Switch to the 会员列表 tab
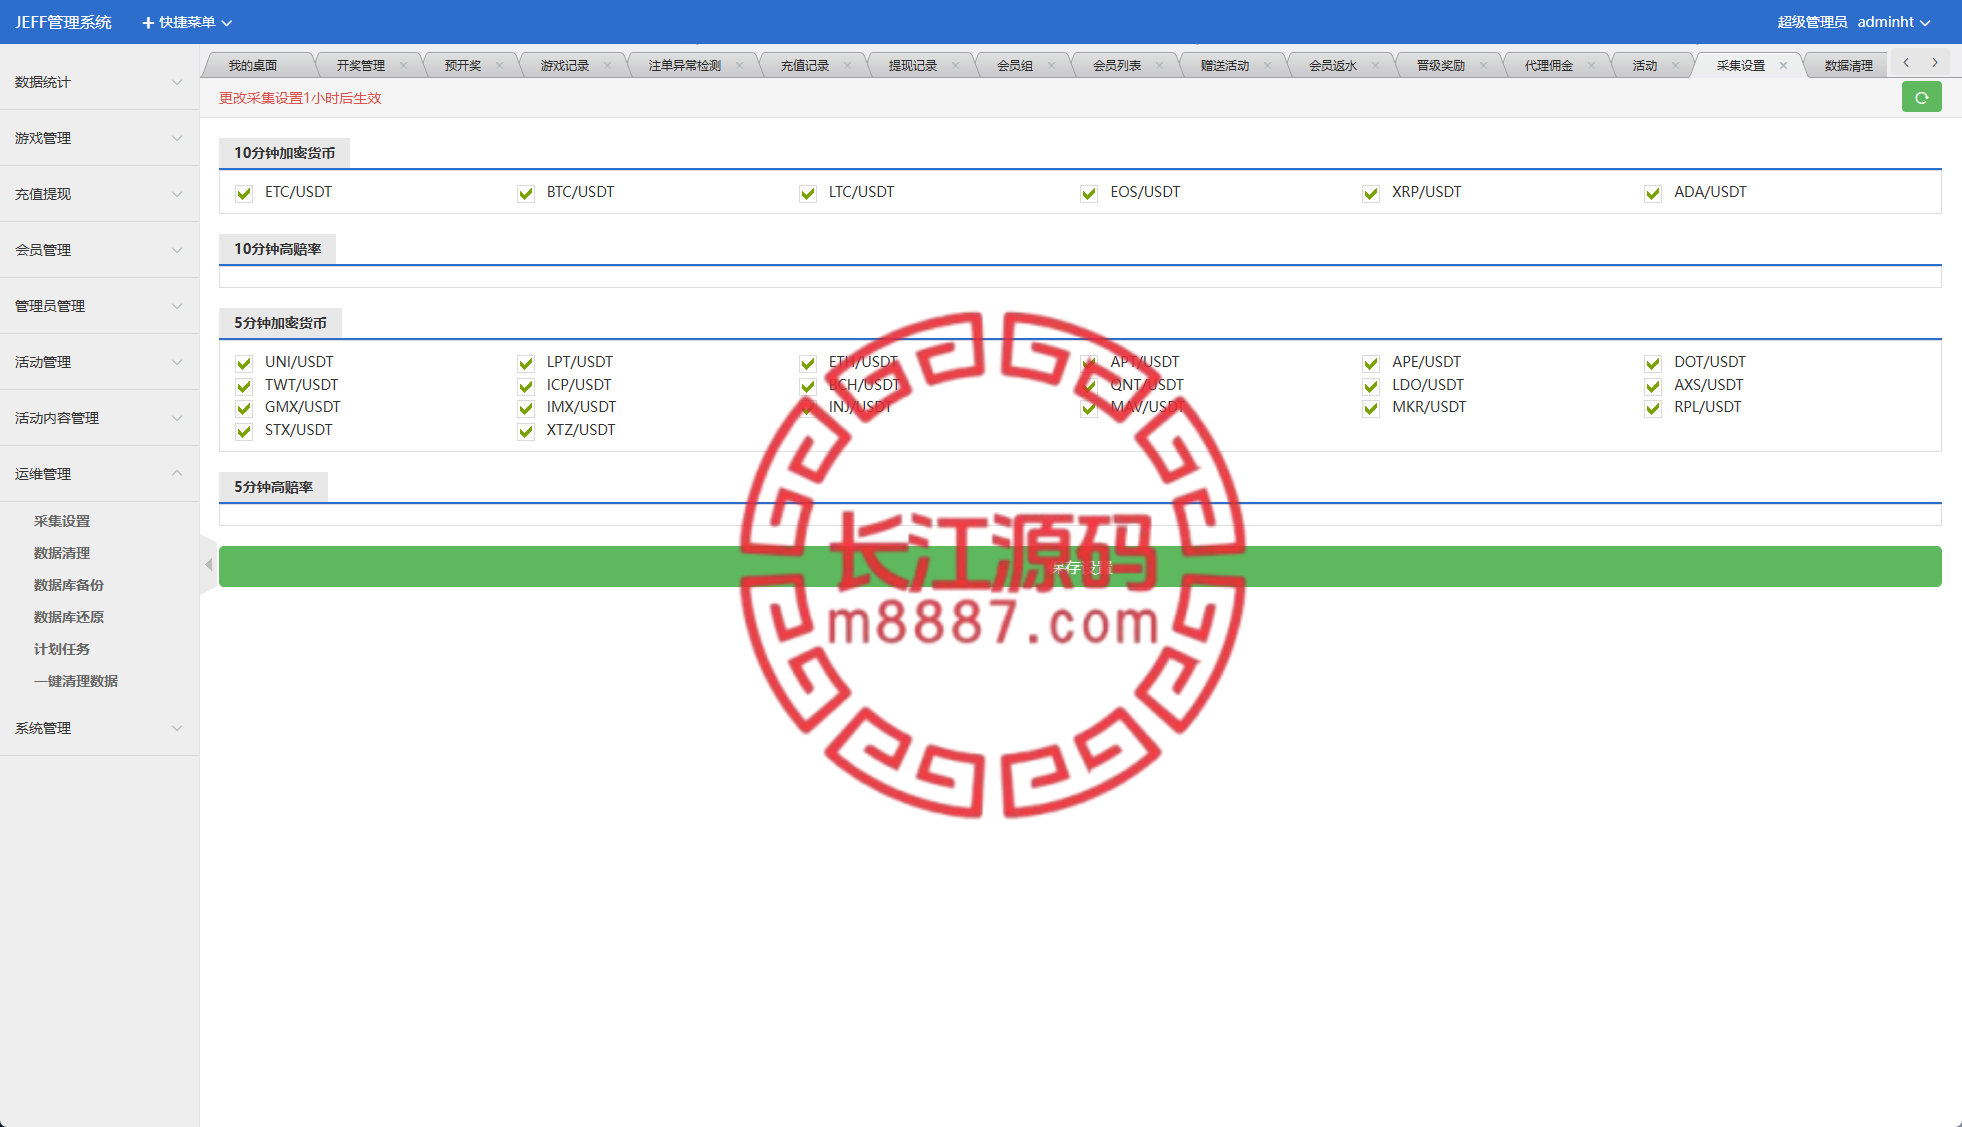Screen dimensions: 1962x1127 [1116, 66]
